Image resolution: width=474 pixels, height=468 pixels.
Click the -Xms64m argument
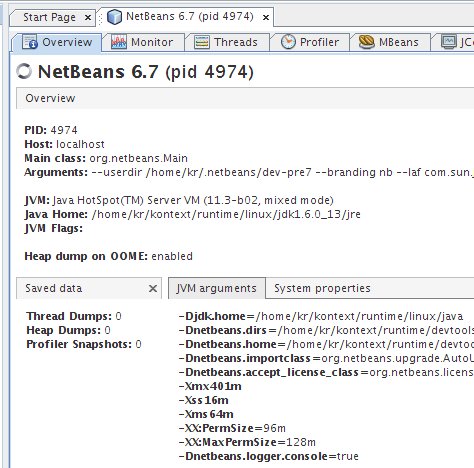pos(206,414)
